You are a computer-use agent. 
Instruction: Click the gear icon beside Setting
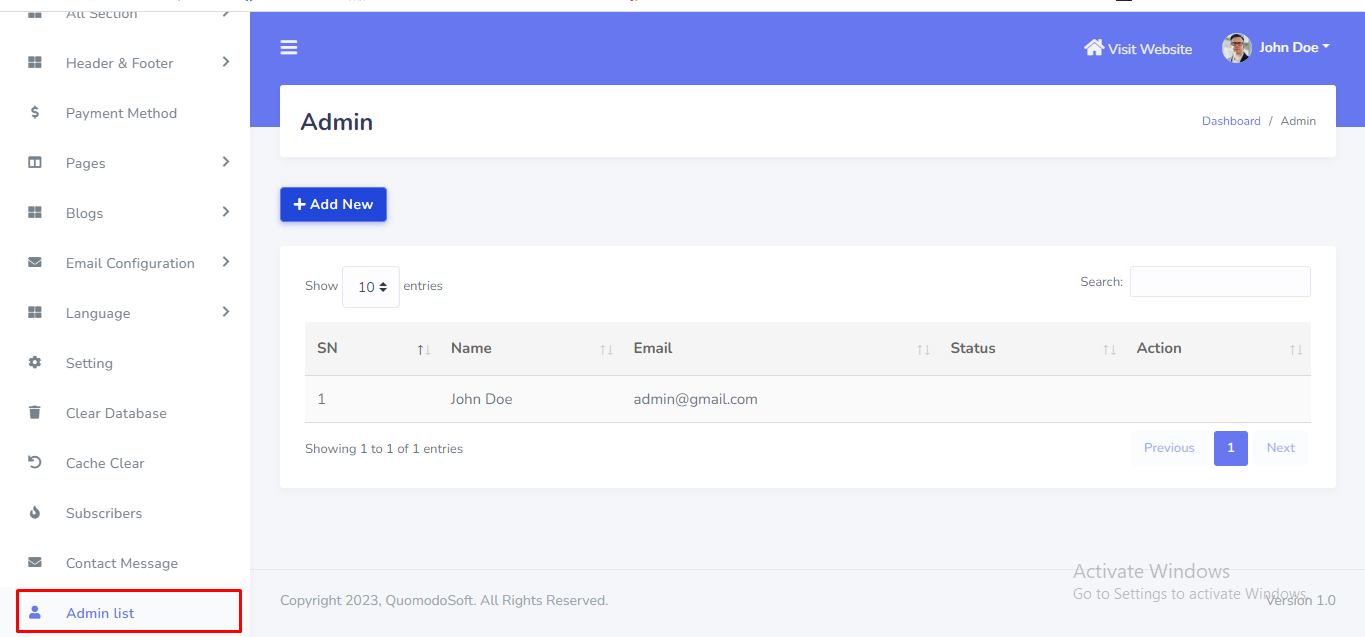click(x=35, y=363)
